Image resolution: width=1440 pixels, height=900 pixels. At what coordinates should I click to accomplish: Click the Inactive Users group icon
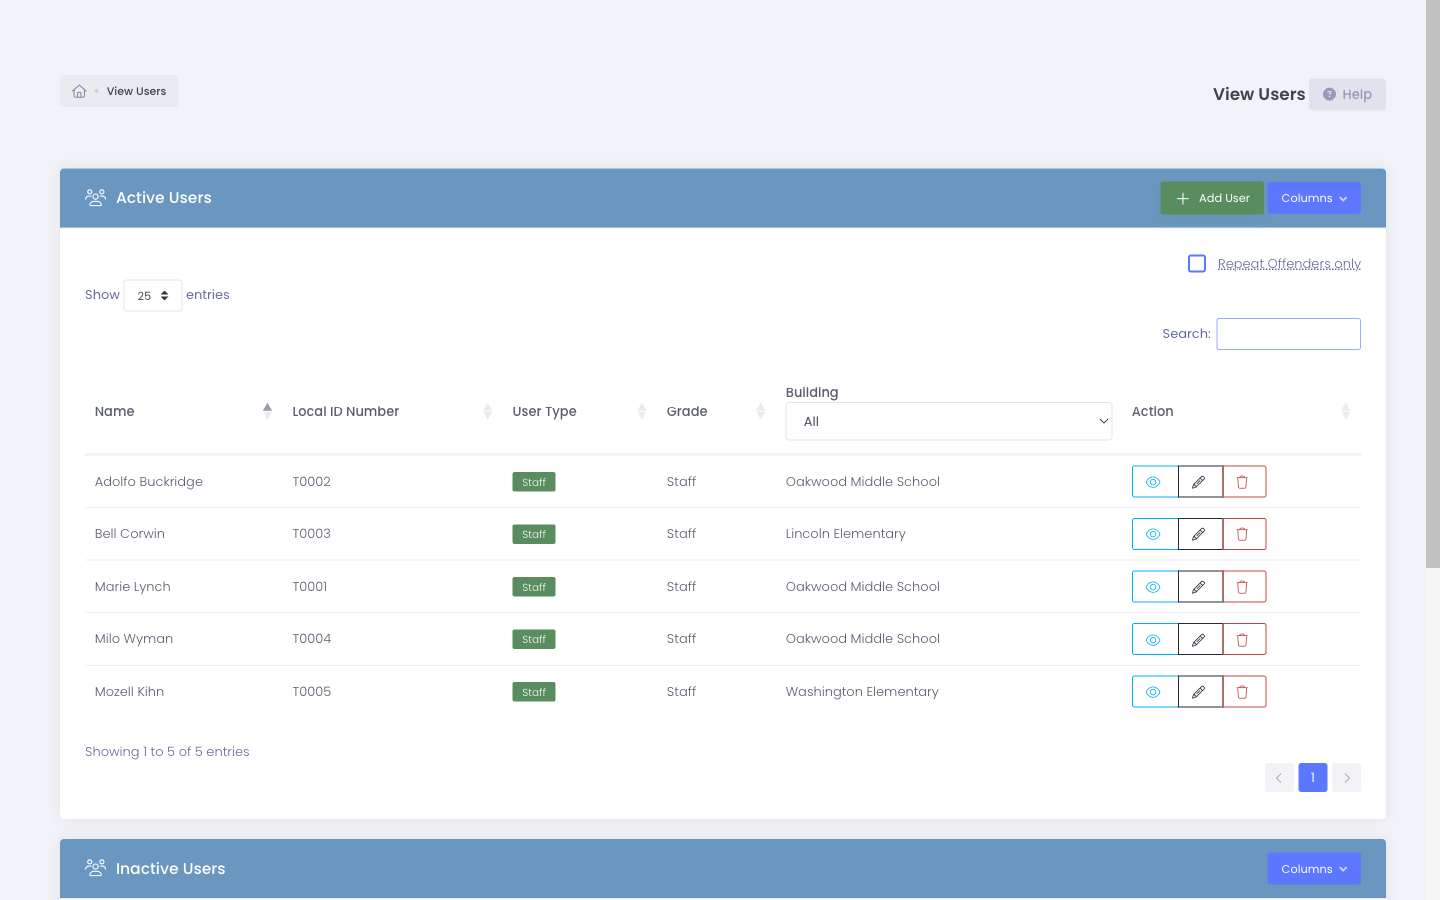click(96, 868)
